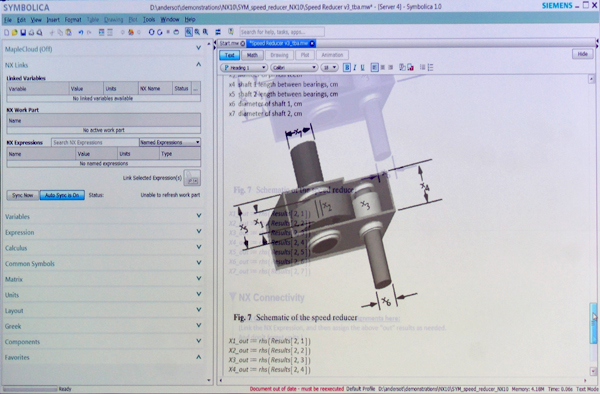Switch to the Start.mw tab
The image size is (600, 394).
point(232,43)
